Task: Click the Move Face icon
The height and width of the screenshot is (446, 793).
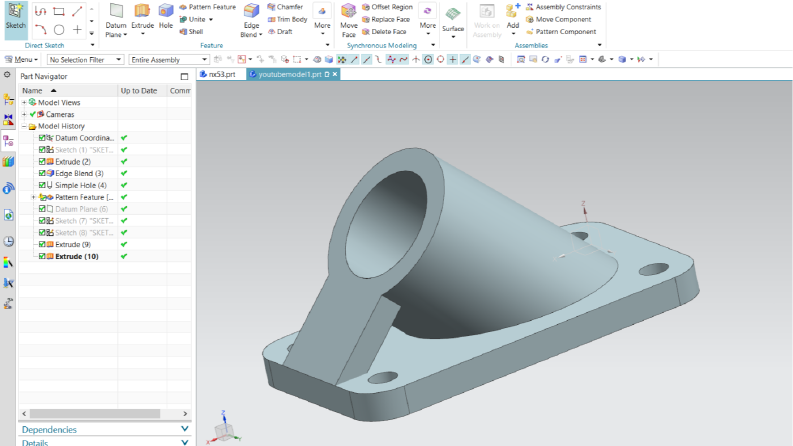Action: tap(348, 11)
